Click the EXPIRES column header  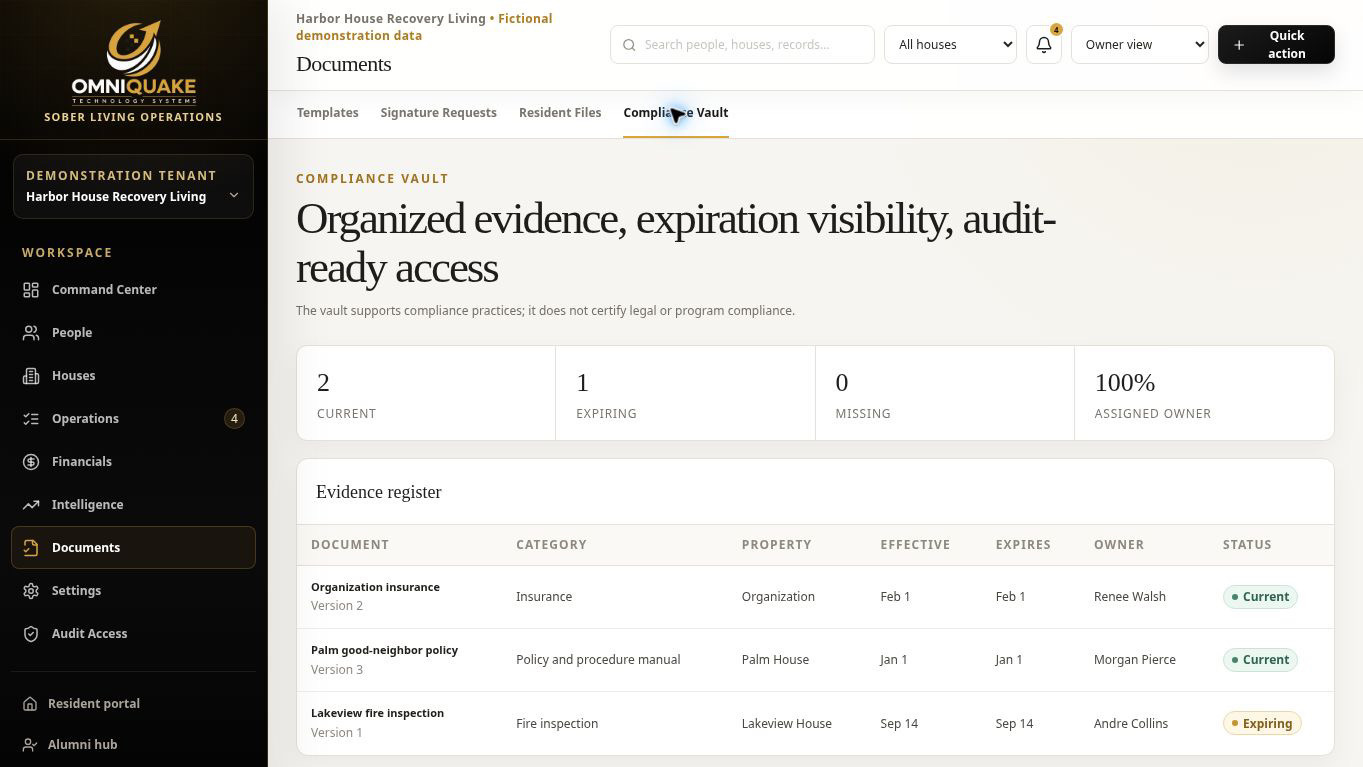point(1023,545)
